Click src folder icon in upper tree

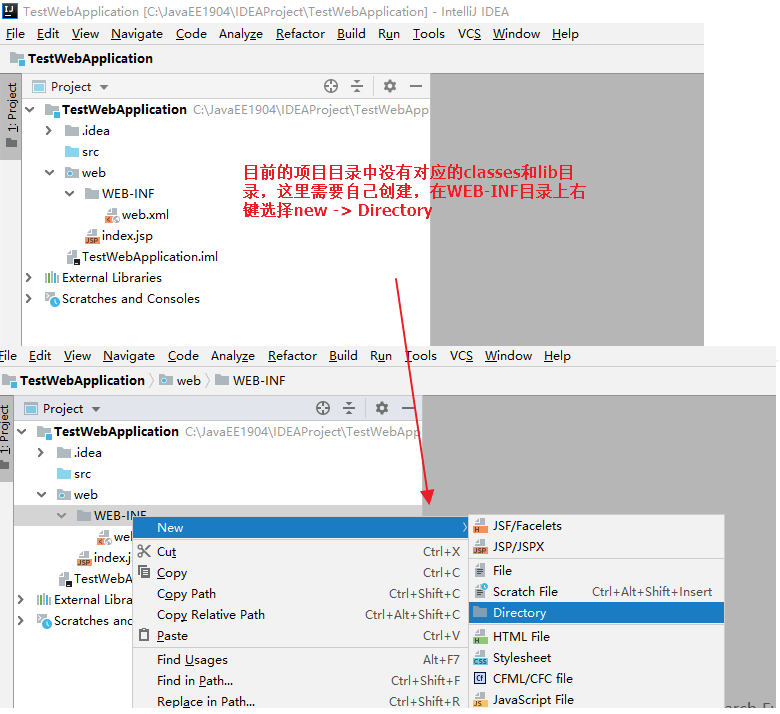pos(72,152)
